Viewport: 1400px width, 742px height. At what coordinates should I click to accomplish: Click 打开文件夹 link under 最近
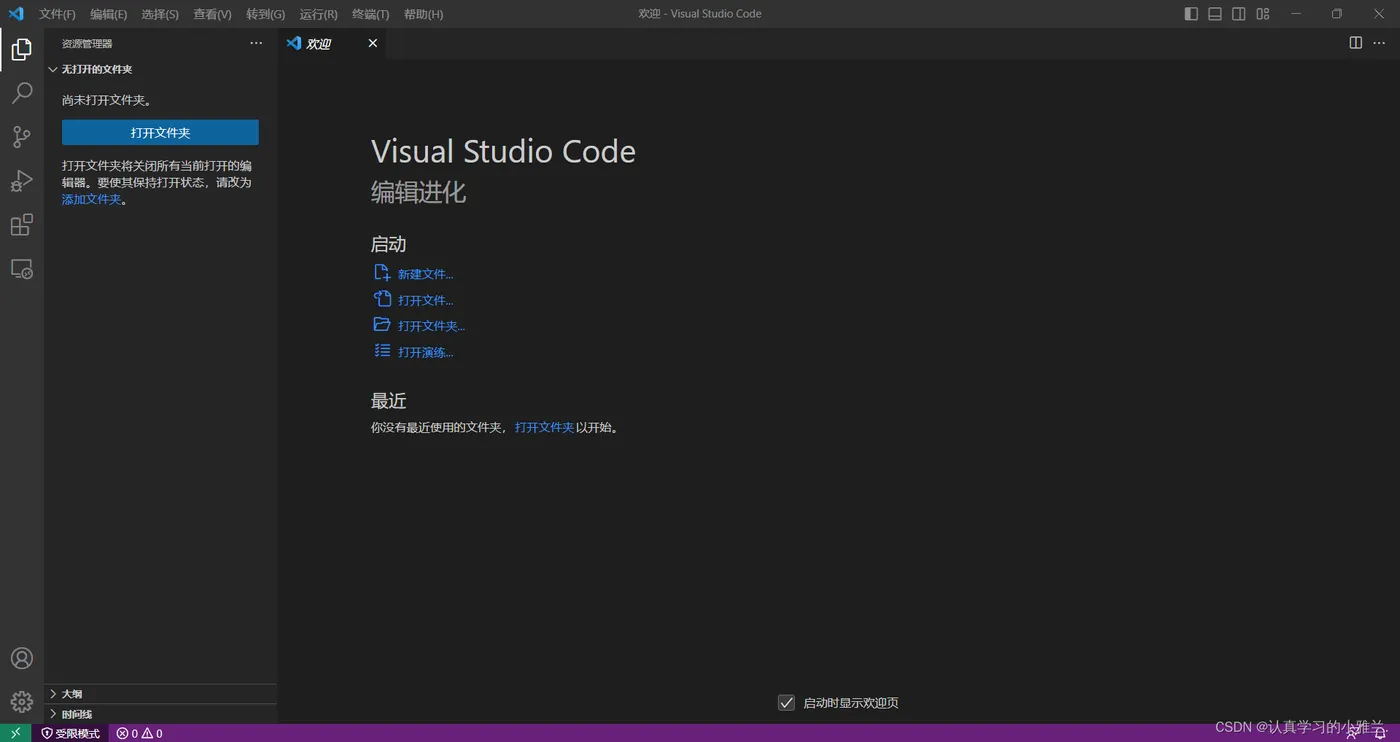(544, 427)
